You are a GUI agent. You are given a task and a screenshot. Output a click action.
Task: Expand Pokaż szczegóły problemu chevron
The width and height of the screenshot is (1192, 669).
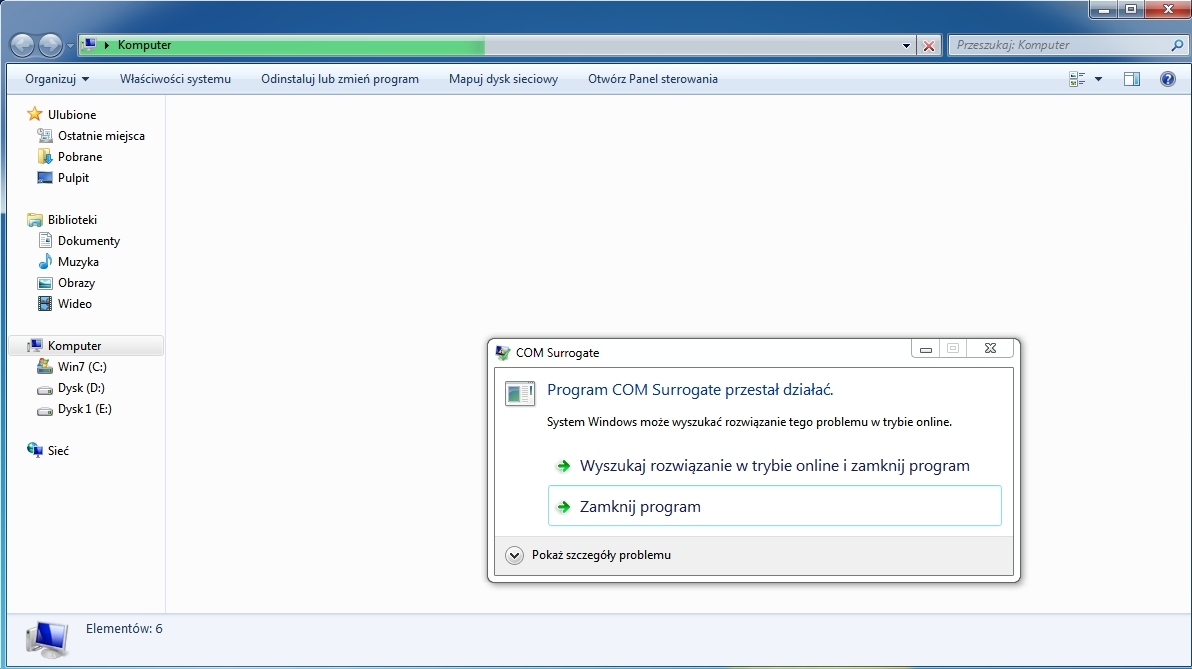pyautogui.click(x=515, y=555)
